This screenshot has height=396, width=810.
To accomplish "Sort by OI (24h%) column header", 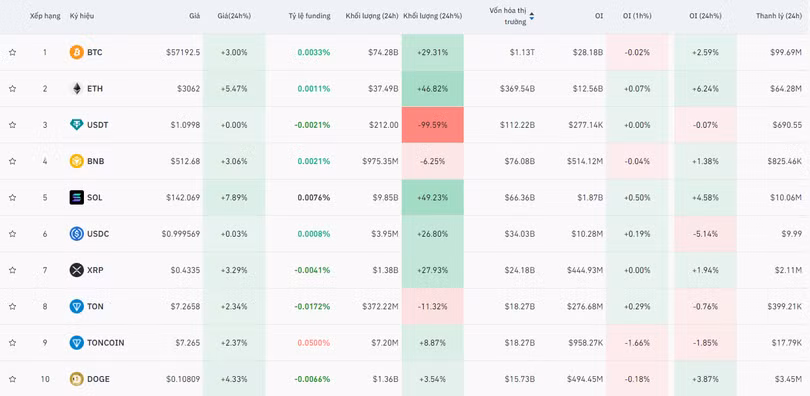I will click(x=705, y=16).
